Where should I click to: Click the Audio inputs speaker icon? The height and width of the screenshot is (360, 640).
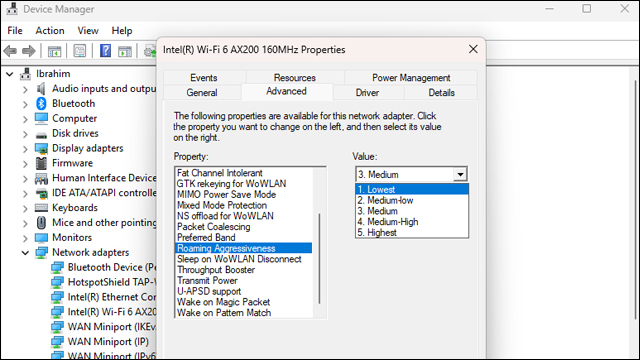41,89
